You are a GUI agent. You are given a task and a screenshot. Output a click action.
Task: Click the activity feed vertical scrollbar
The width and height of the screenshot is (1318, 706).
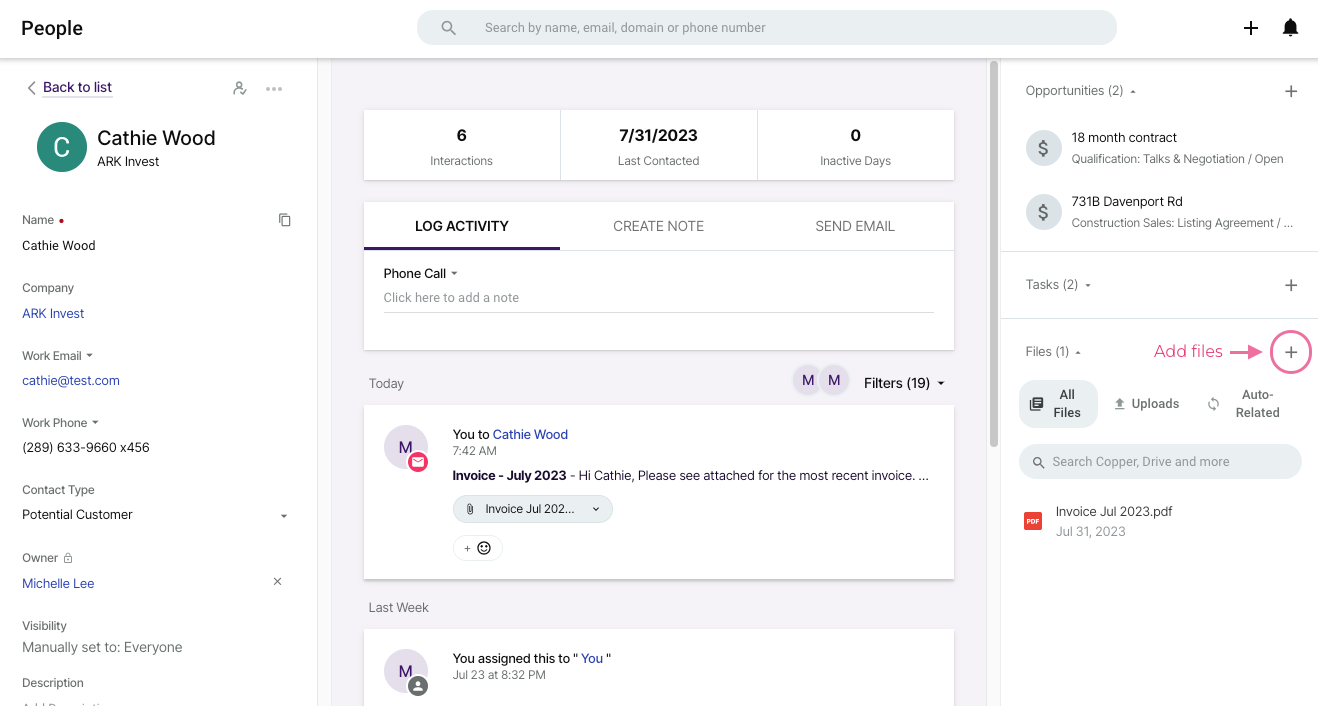(993, 253)
